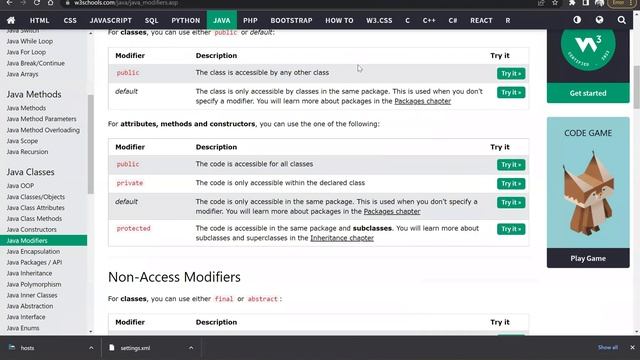Open Java Recursion sidebar link

click(27, 152)
